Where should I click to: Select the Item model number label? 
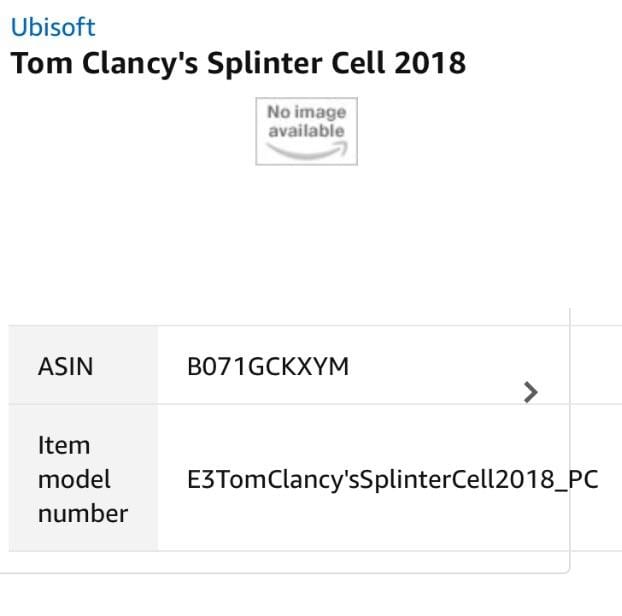(x=83, y=479)
